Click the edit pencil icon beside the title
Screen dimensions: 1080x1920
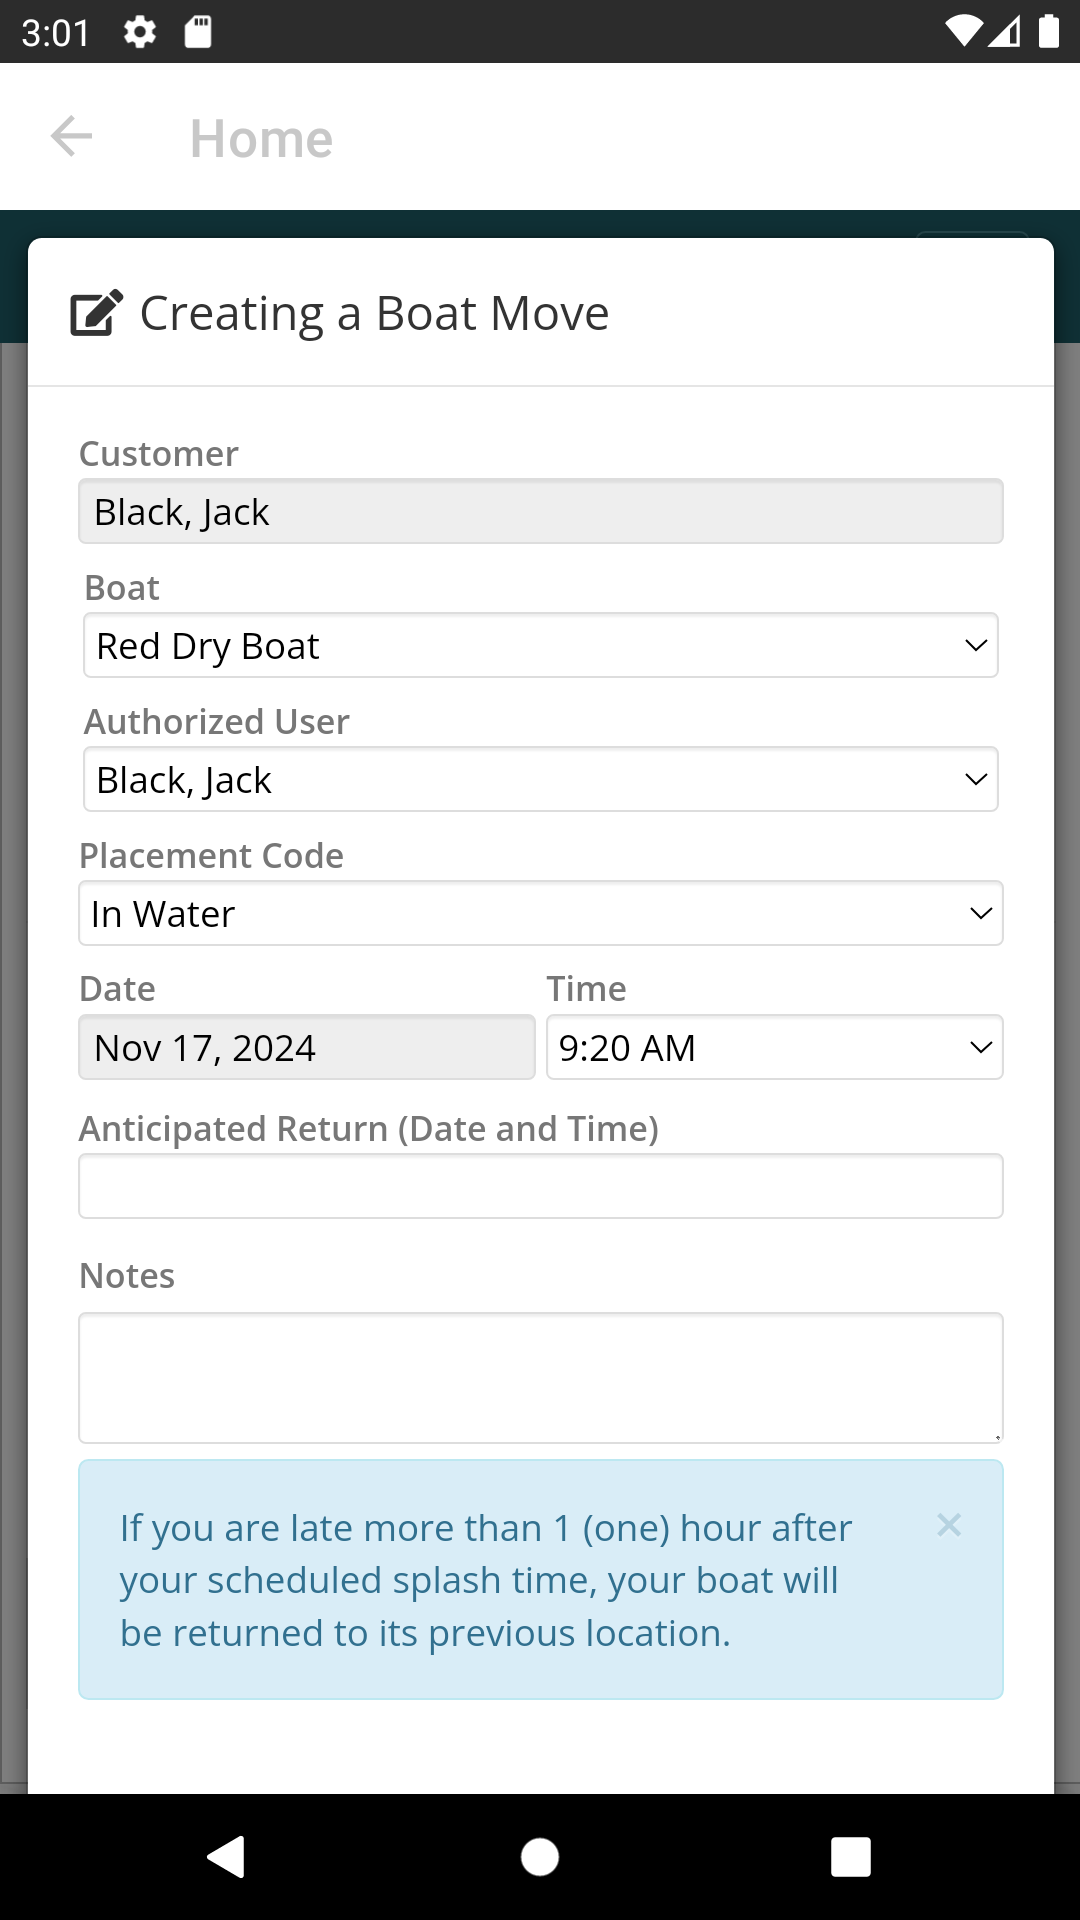point(97,313)
